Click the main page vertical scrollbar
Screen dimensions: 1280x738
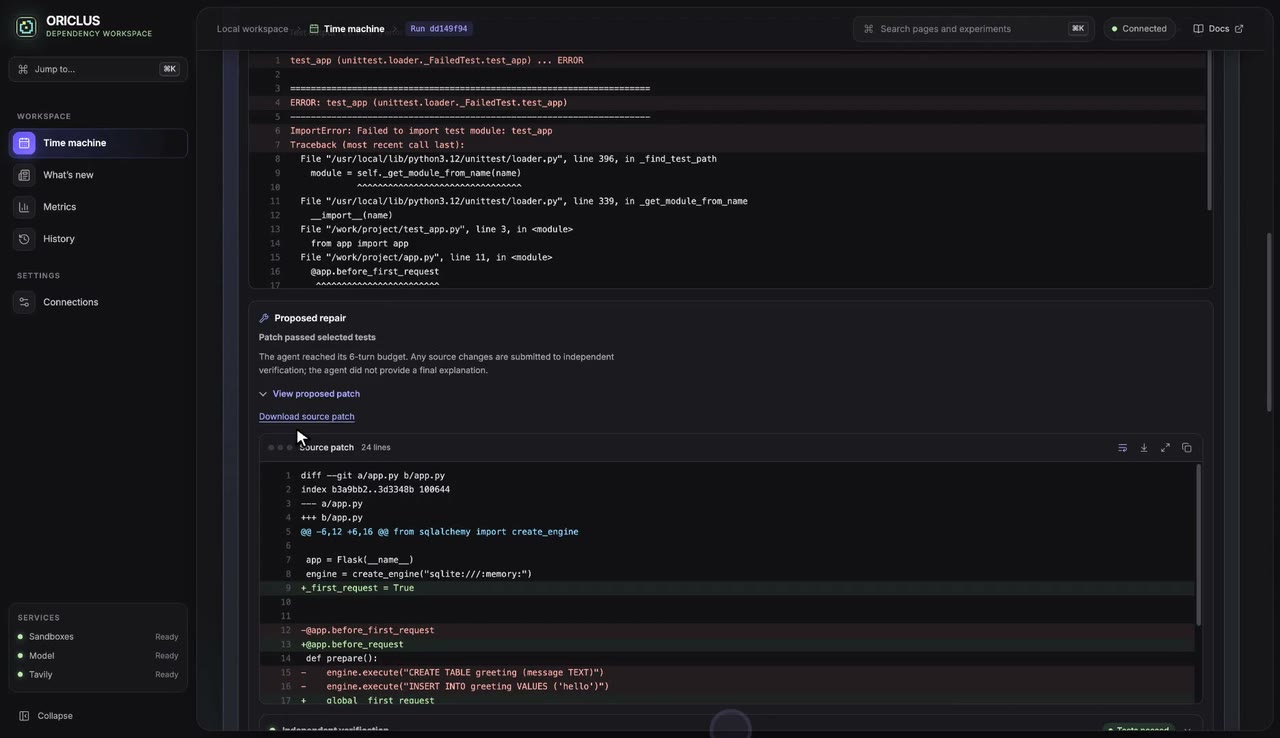pos(1270,320)
